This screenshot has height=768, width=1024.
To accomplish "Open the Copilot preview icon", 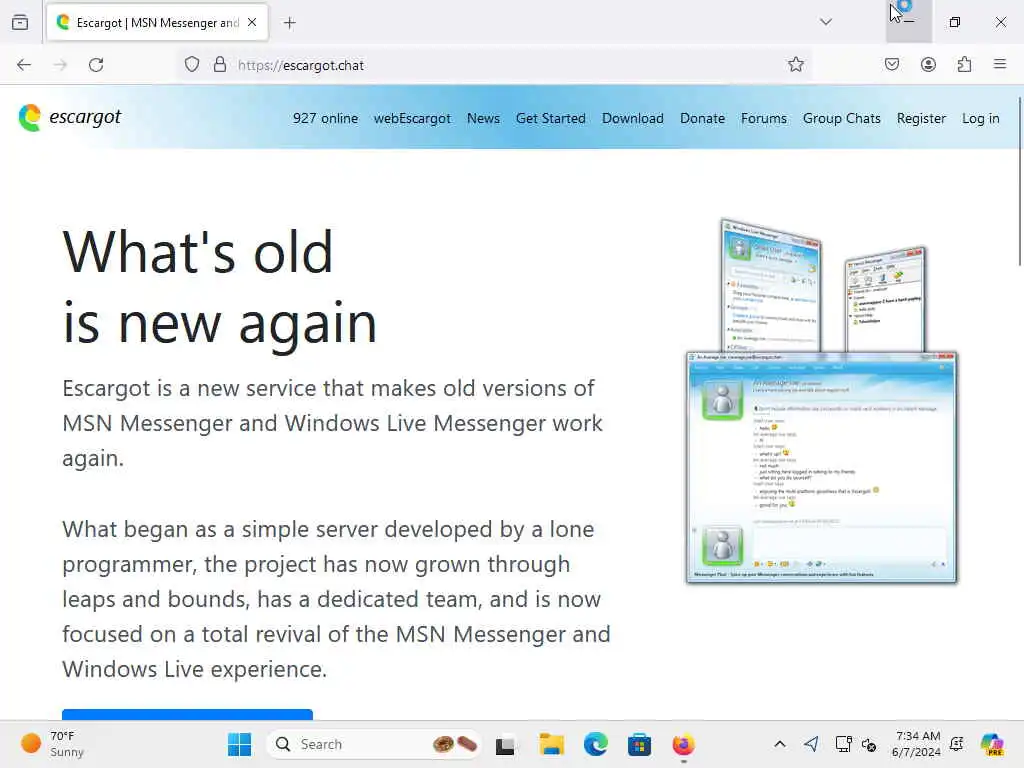I will point(992,744).
